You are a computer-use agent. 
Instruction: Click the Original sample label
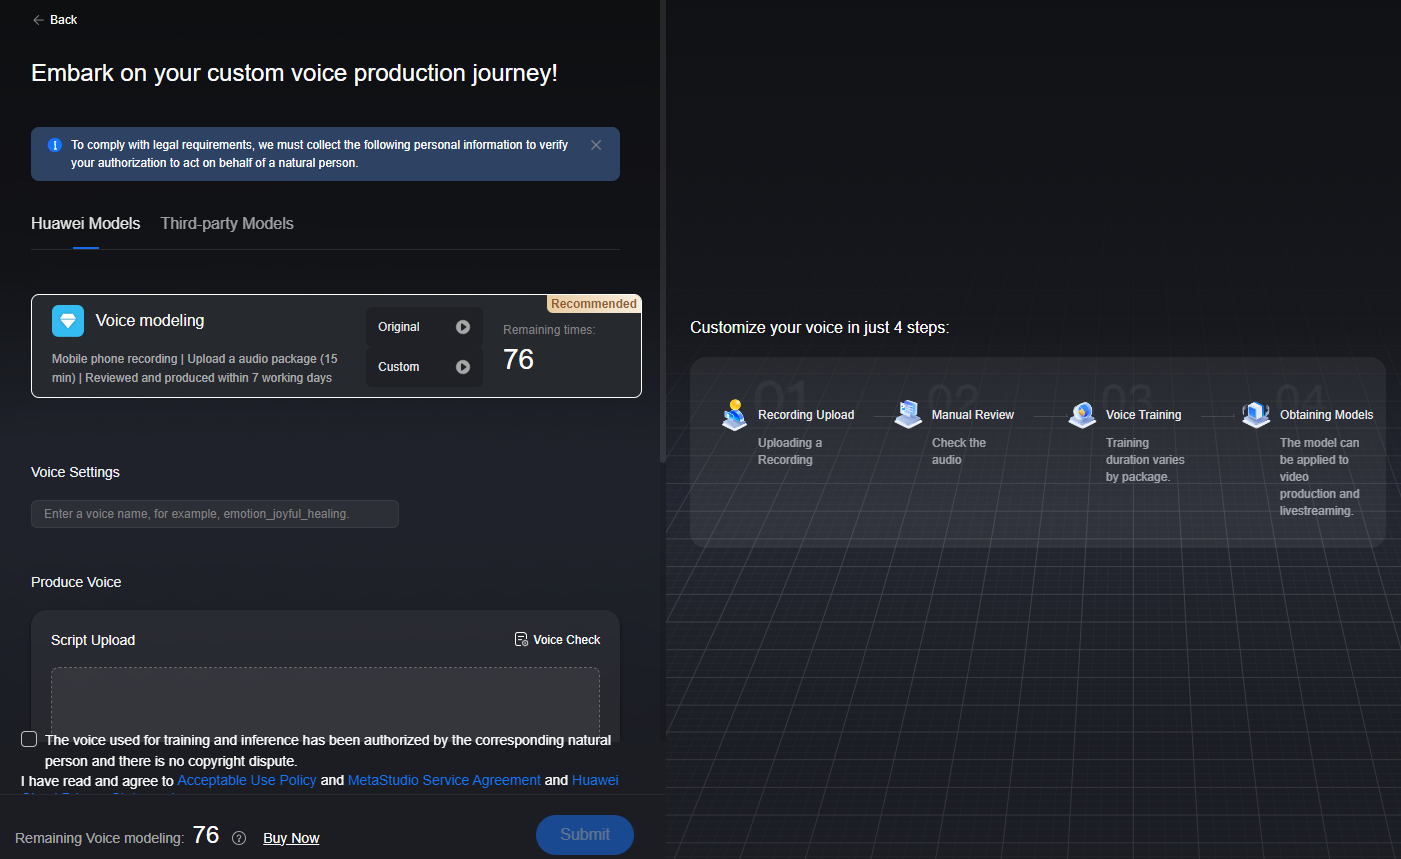tap(399, 327)
